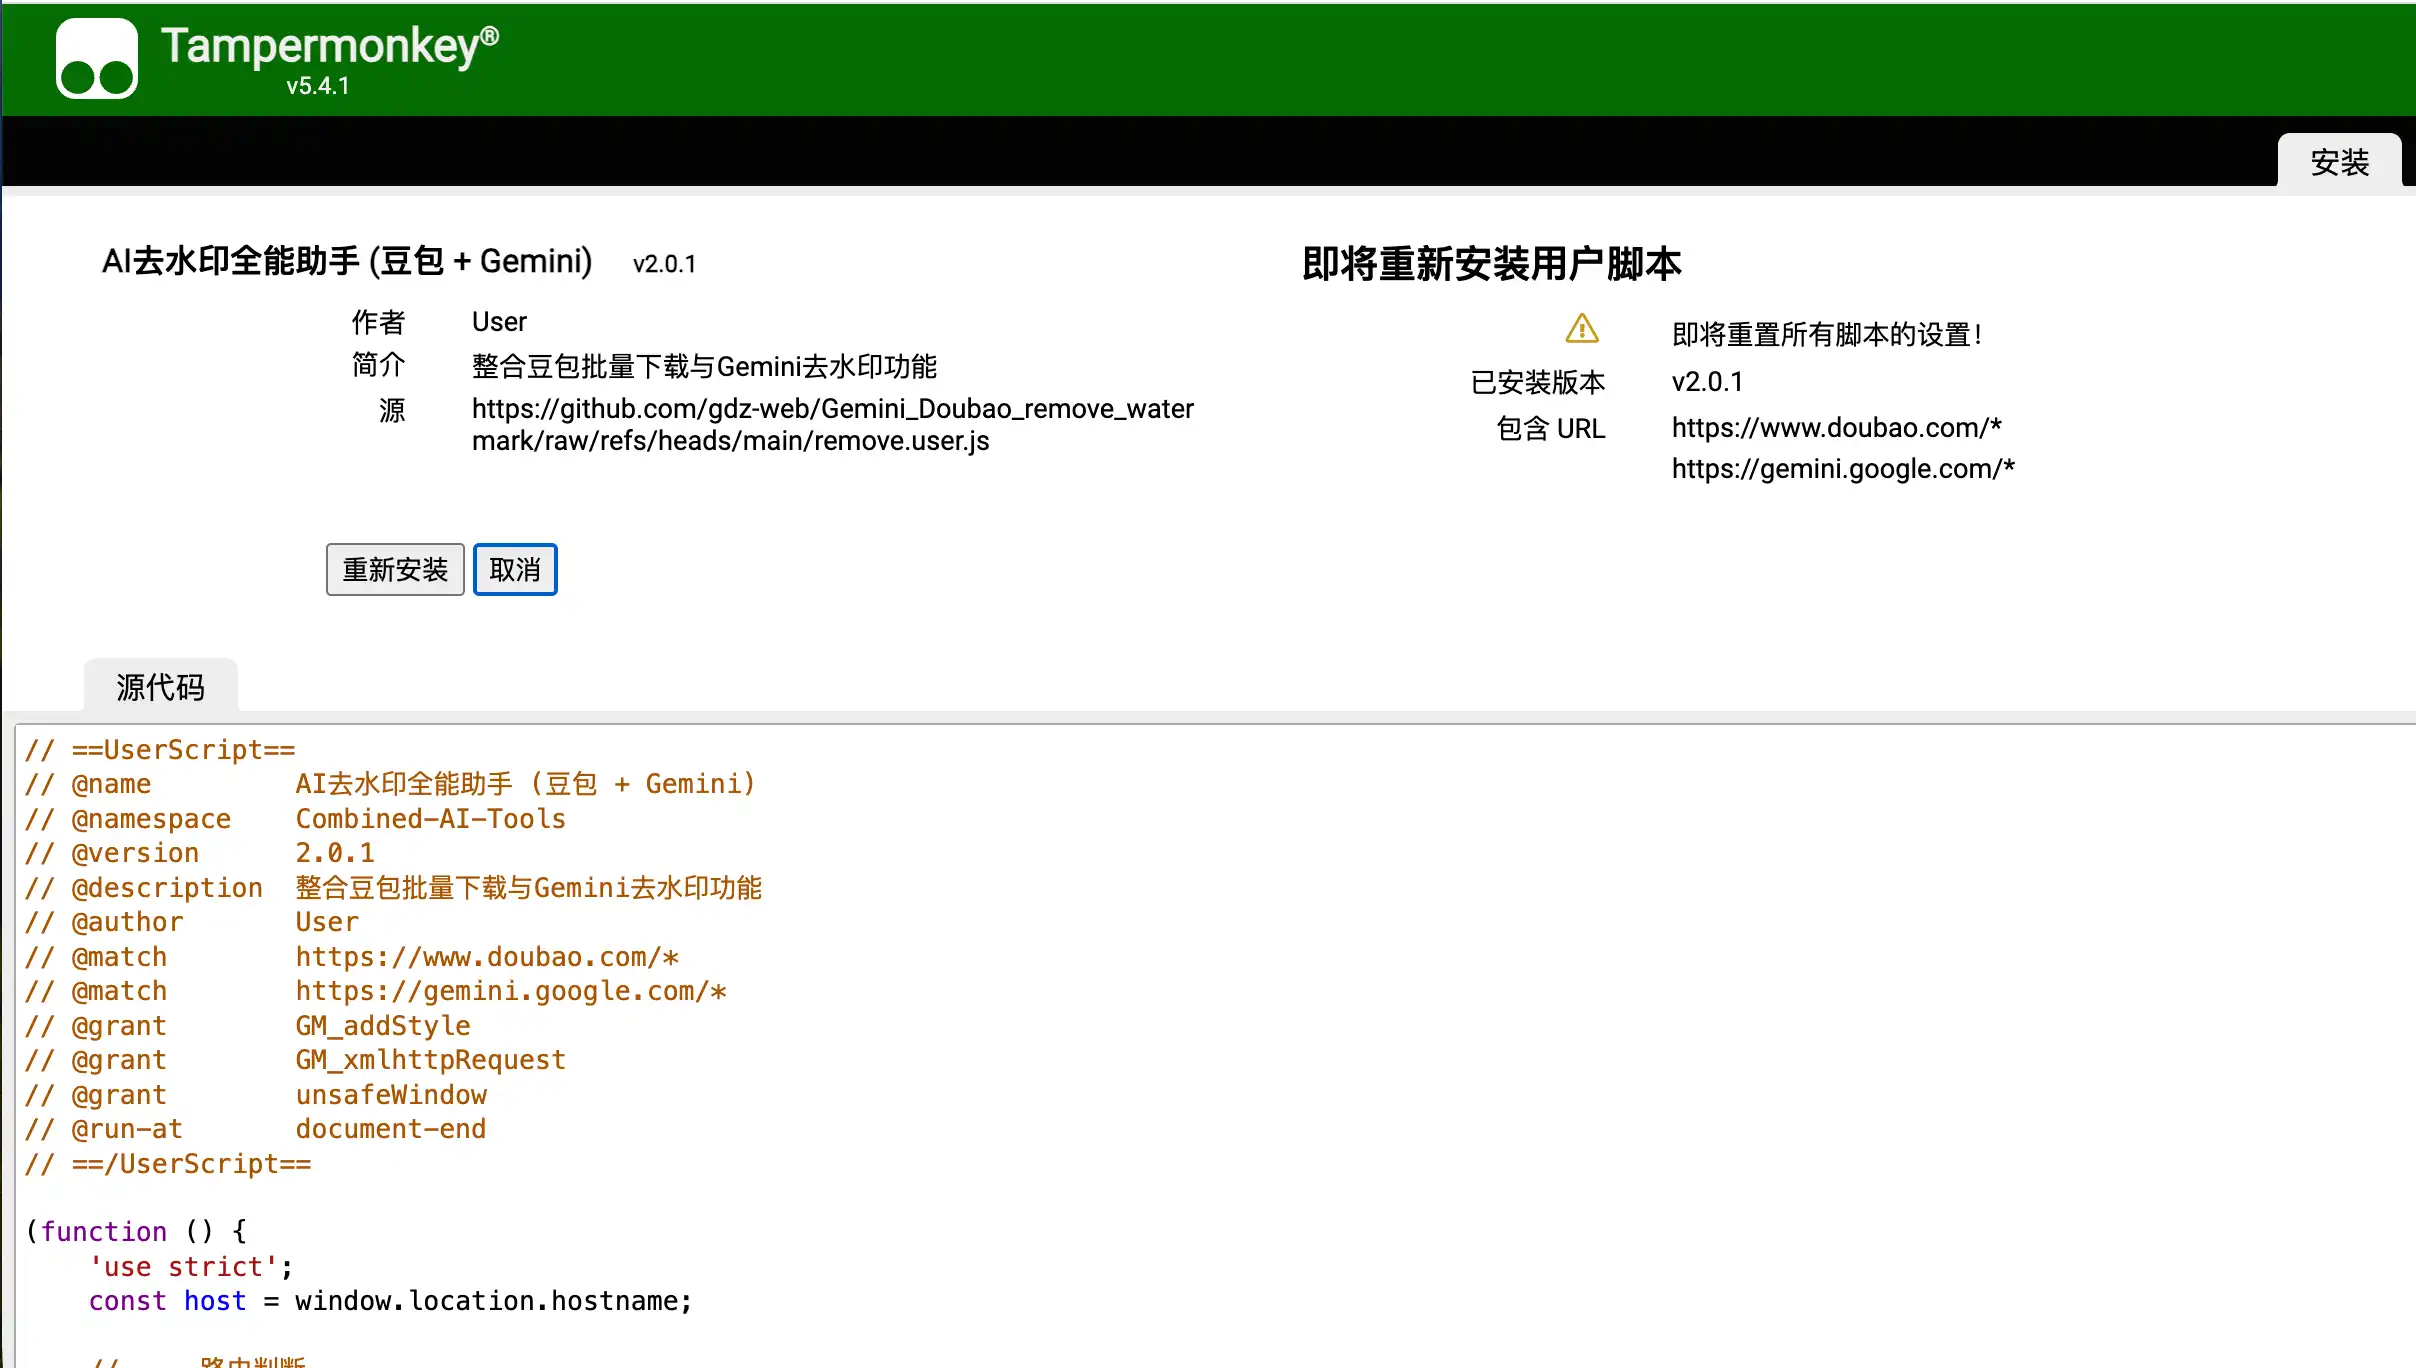Click the const host code line
Viewport: 2416px width, 1368px height.
tap(390, 1301)
